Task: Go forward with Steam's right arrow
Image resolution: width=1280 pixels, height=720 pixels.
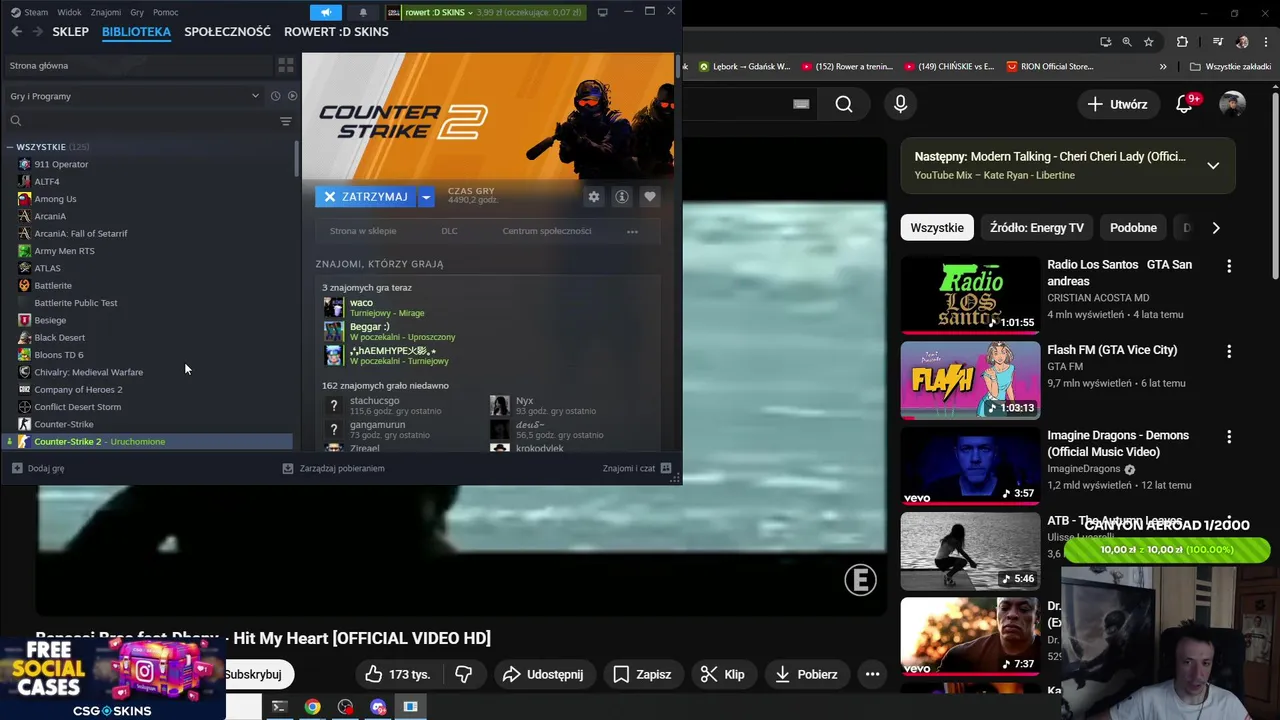Action: pyautogui.click(x=37, y=32)
